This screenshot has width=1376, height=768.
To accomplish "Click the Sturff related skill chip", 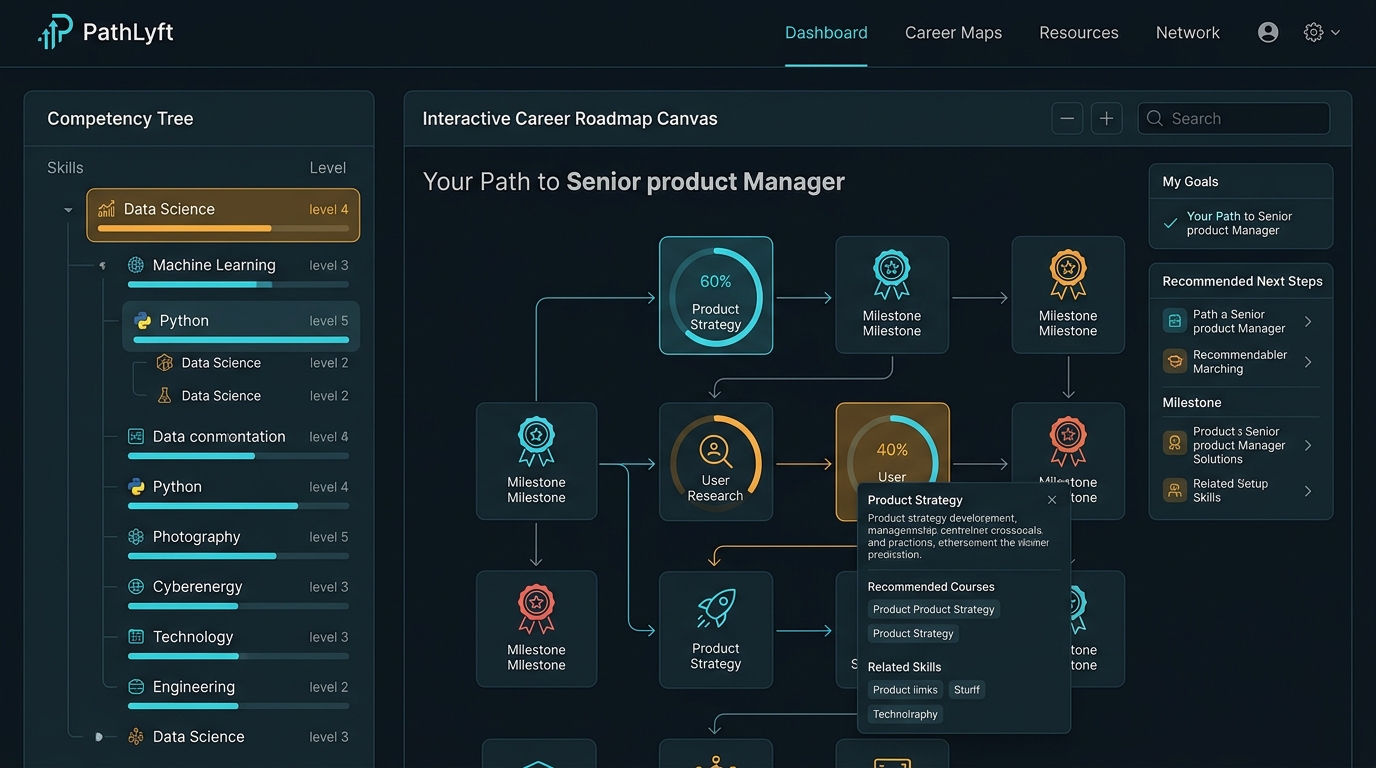I will click(967, 689).
